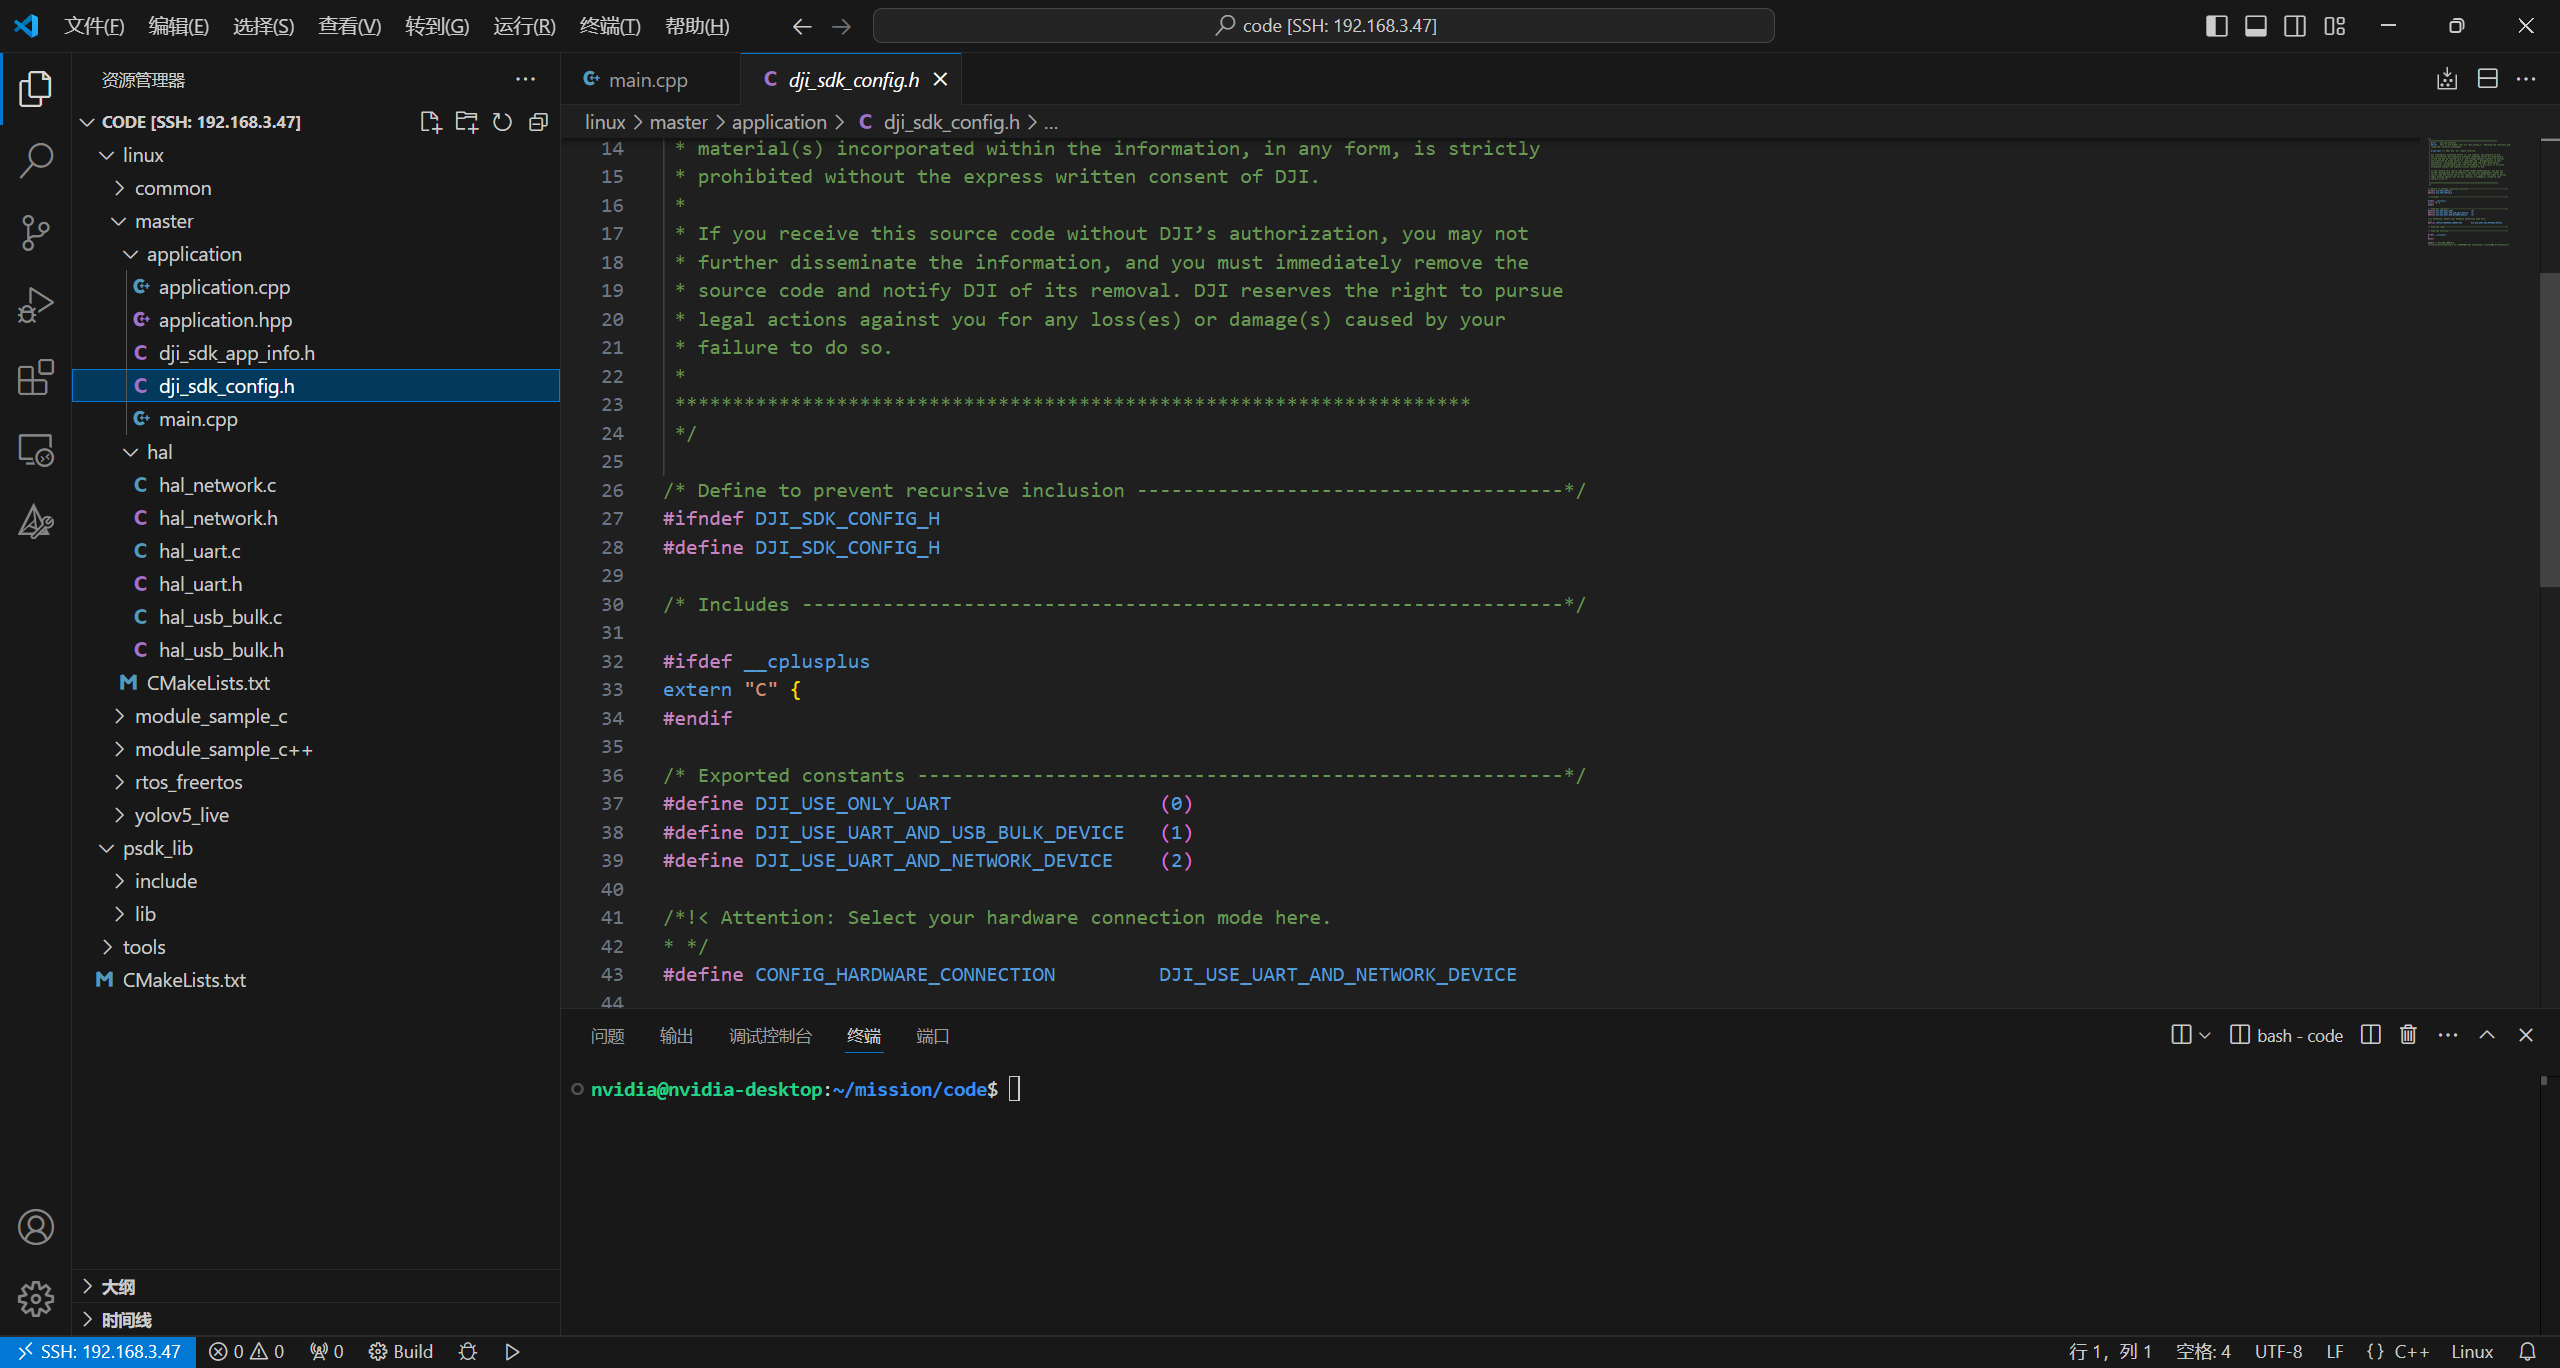Collapse the hal folder
Screen dimensions: 2560x1368
click(315, 452)
